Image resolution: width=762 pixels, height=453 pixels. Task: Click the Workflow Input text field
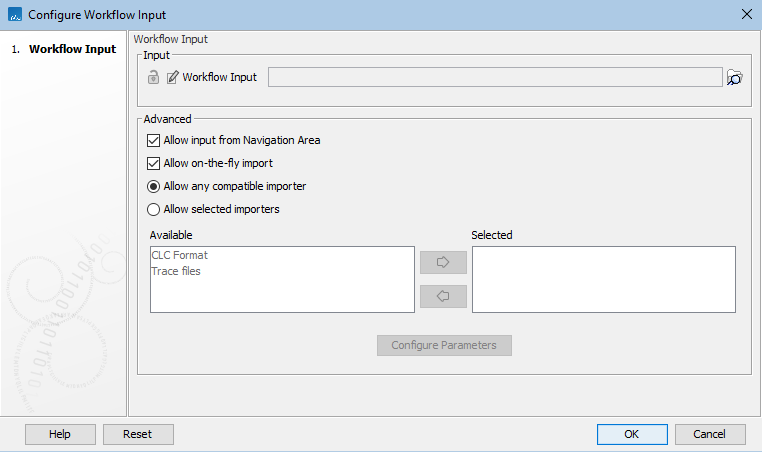coord(494,77)
